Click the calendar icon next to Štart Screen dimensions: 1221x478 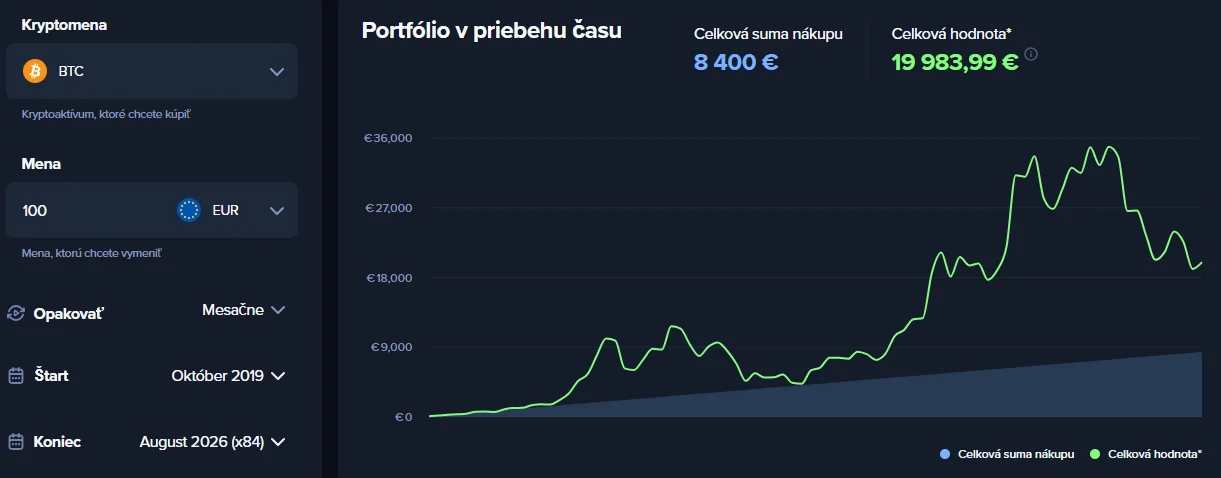[x=16, y=376]
